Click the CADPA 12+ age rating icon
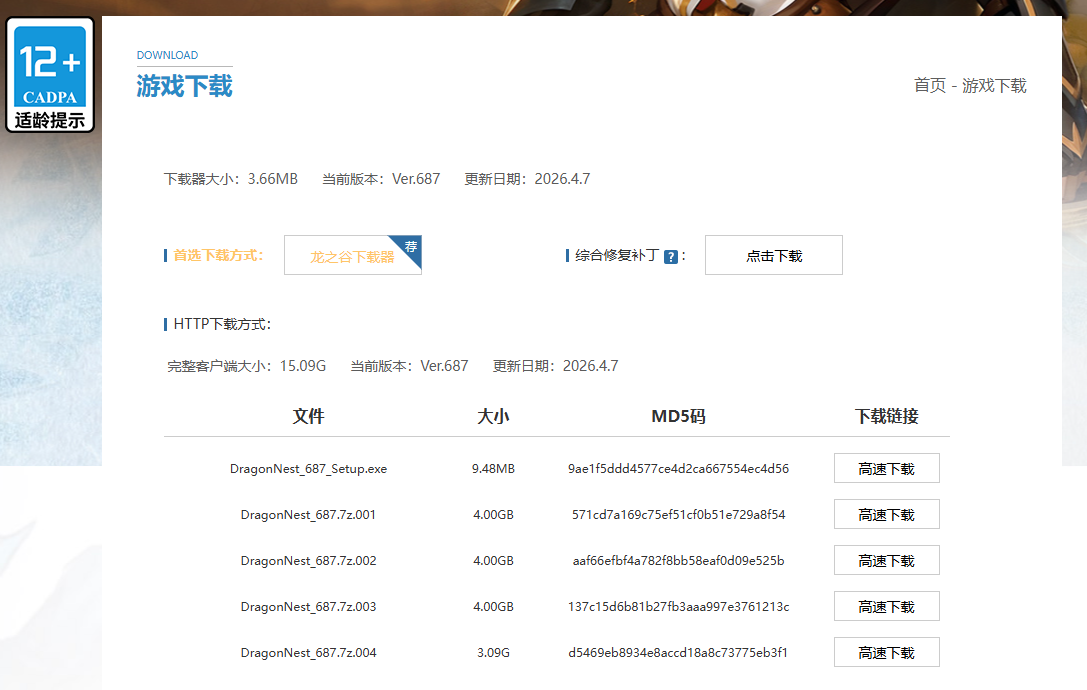The width and height of the screenshot is (1087, 690). pyautogui.click(x=50, y=75)
